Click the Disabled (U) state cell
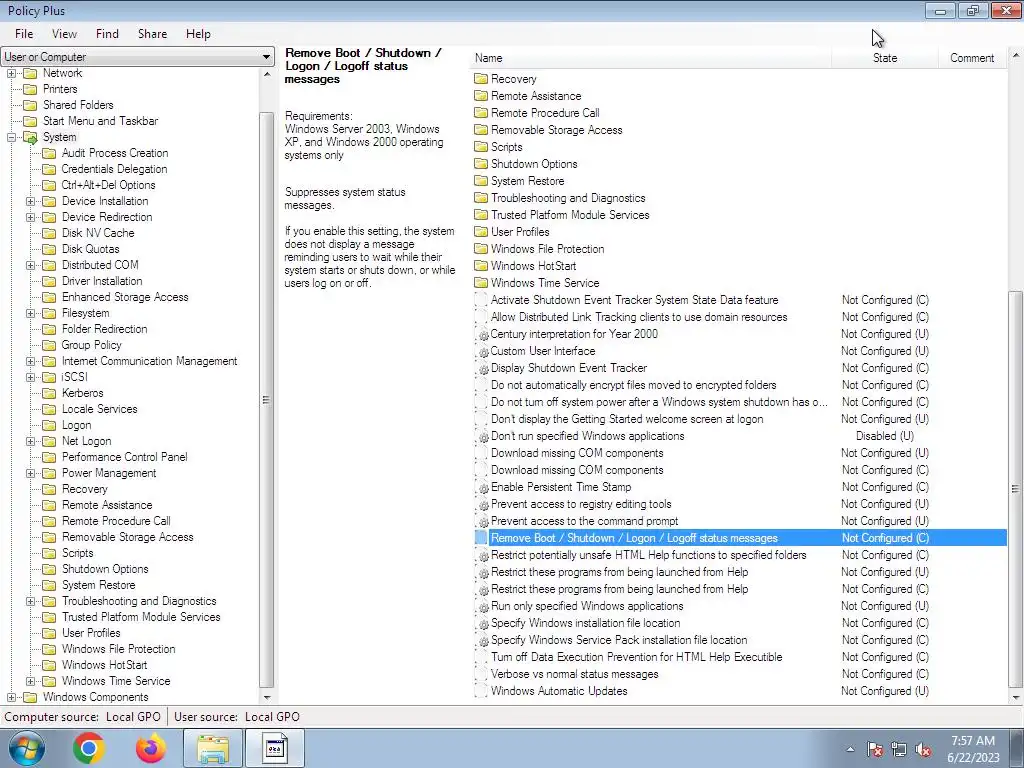This screenshot has width=1024, height=768. (885, 436)
